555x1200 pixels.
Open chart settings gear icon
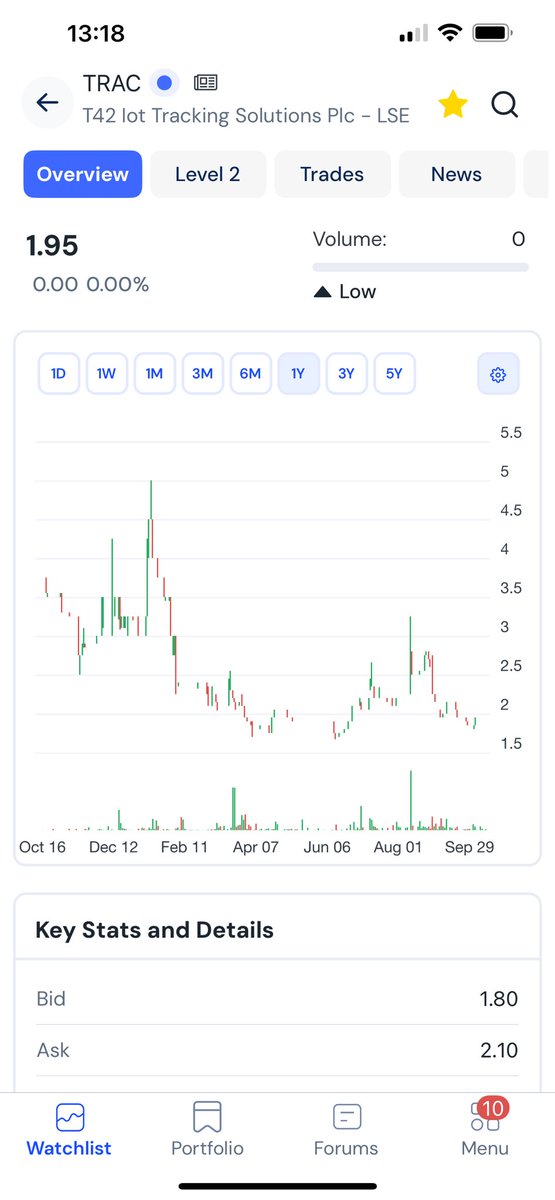point(498,375)
